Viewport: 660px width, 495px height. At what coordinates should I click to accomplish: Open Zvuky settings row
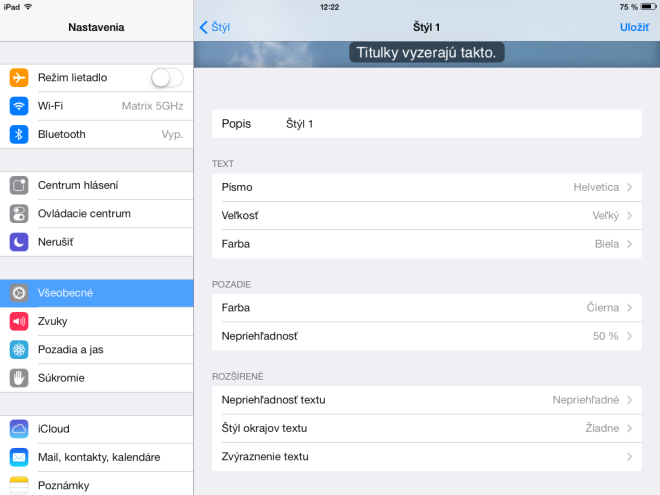point(96,321)
